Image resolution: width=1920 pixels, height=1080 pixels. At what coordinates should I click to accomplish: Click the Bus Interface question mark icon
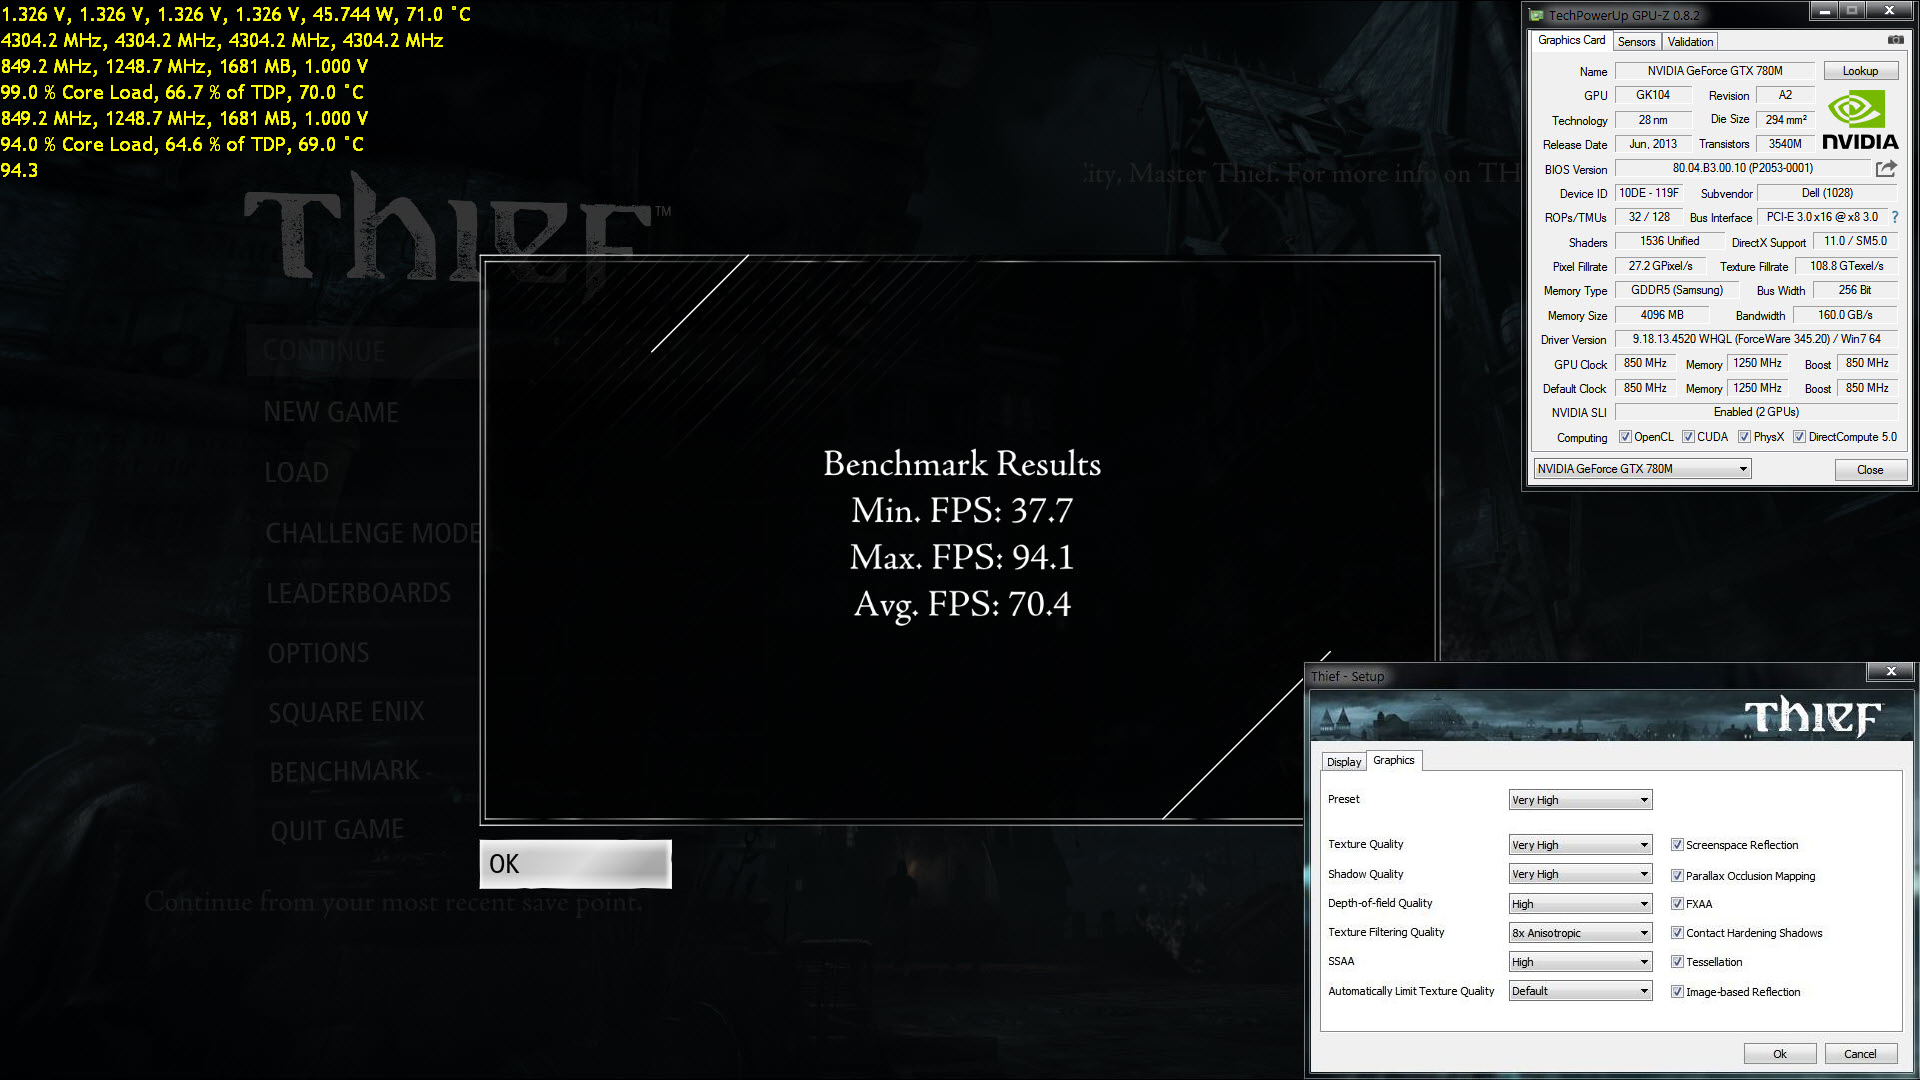click(1895, 217)
